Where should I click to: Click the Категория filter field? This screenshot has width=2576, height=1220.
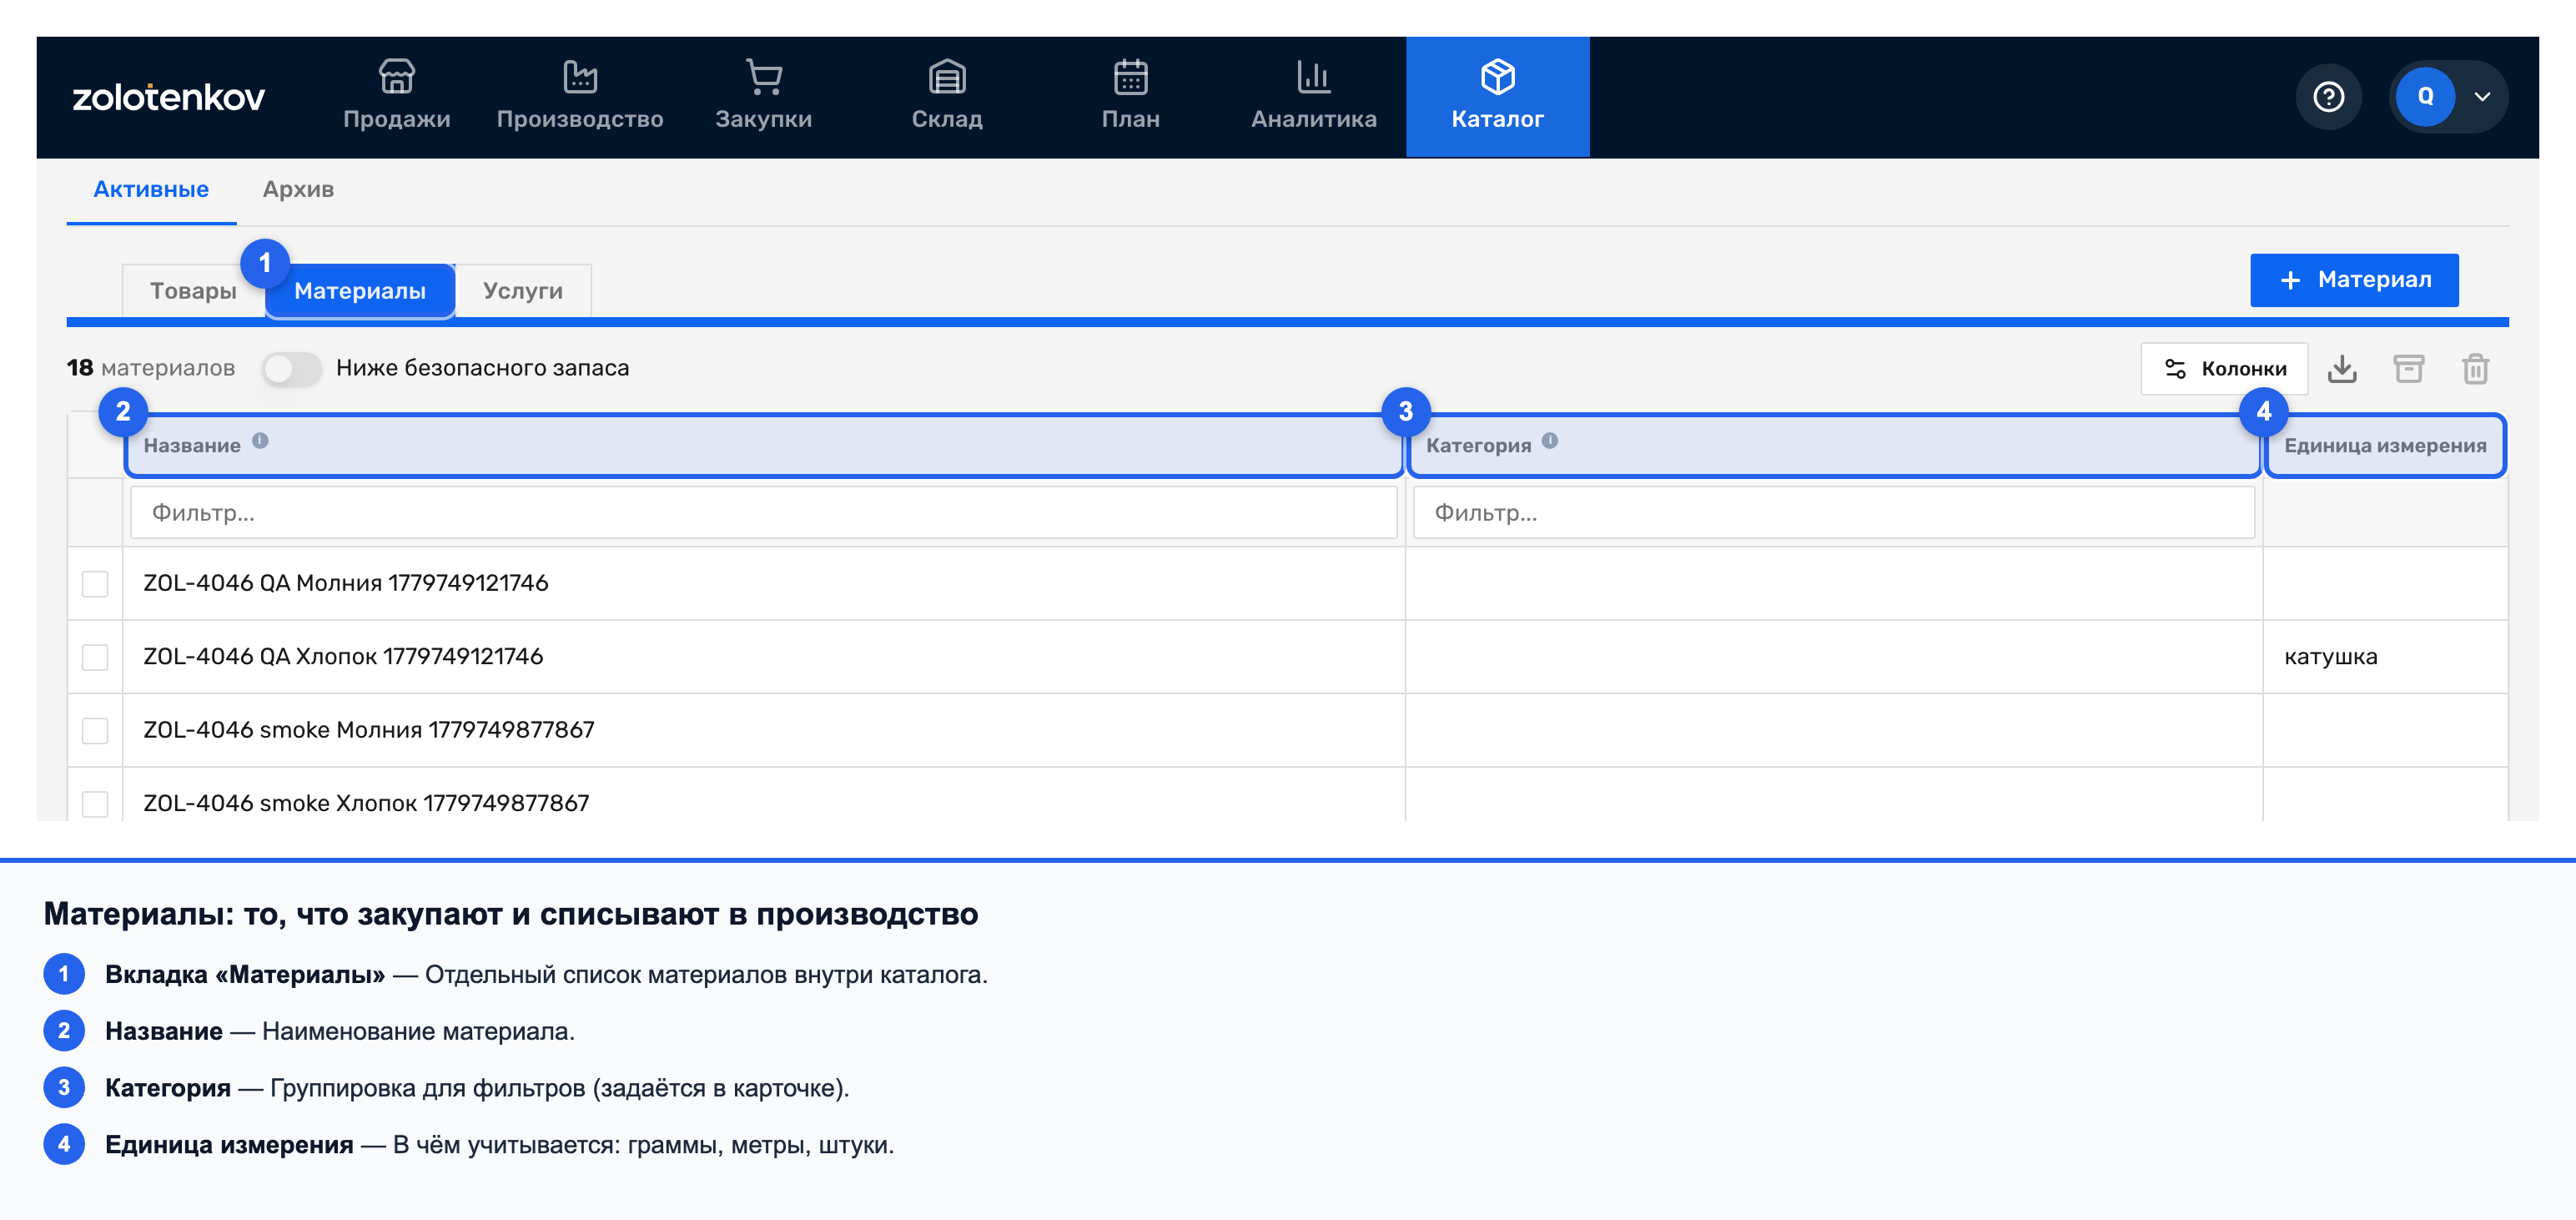pyautogui.click(x=1833, y=513)
